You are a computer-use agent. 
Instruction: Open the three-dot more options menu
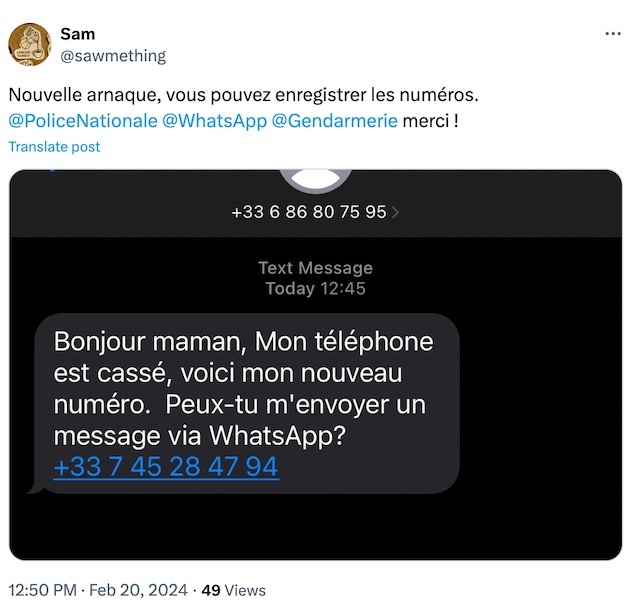613,34
